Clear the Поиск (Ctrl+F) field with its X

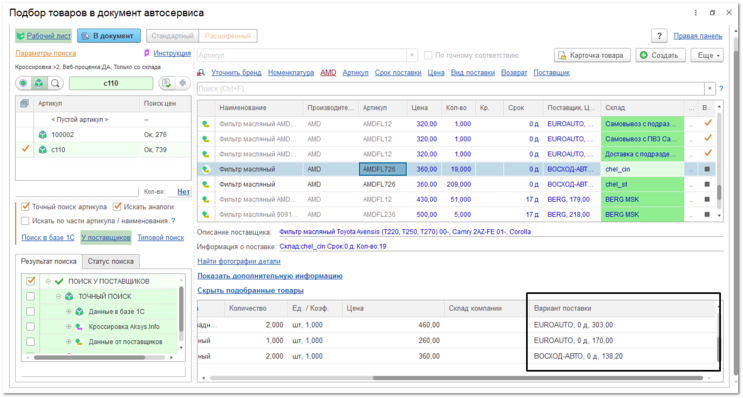tap(709, 89)
